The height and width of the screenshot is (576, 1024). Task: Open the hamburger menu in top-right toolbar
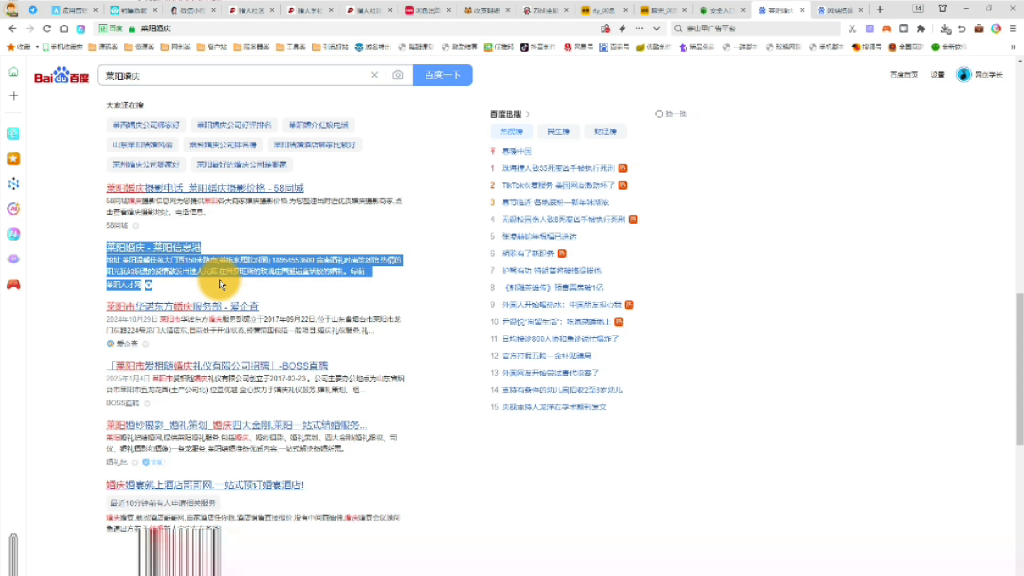point(1013,28)
